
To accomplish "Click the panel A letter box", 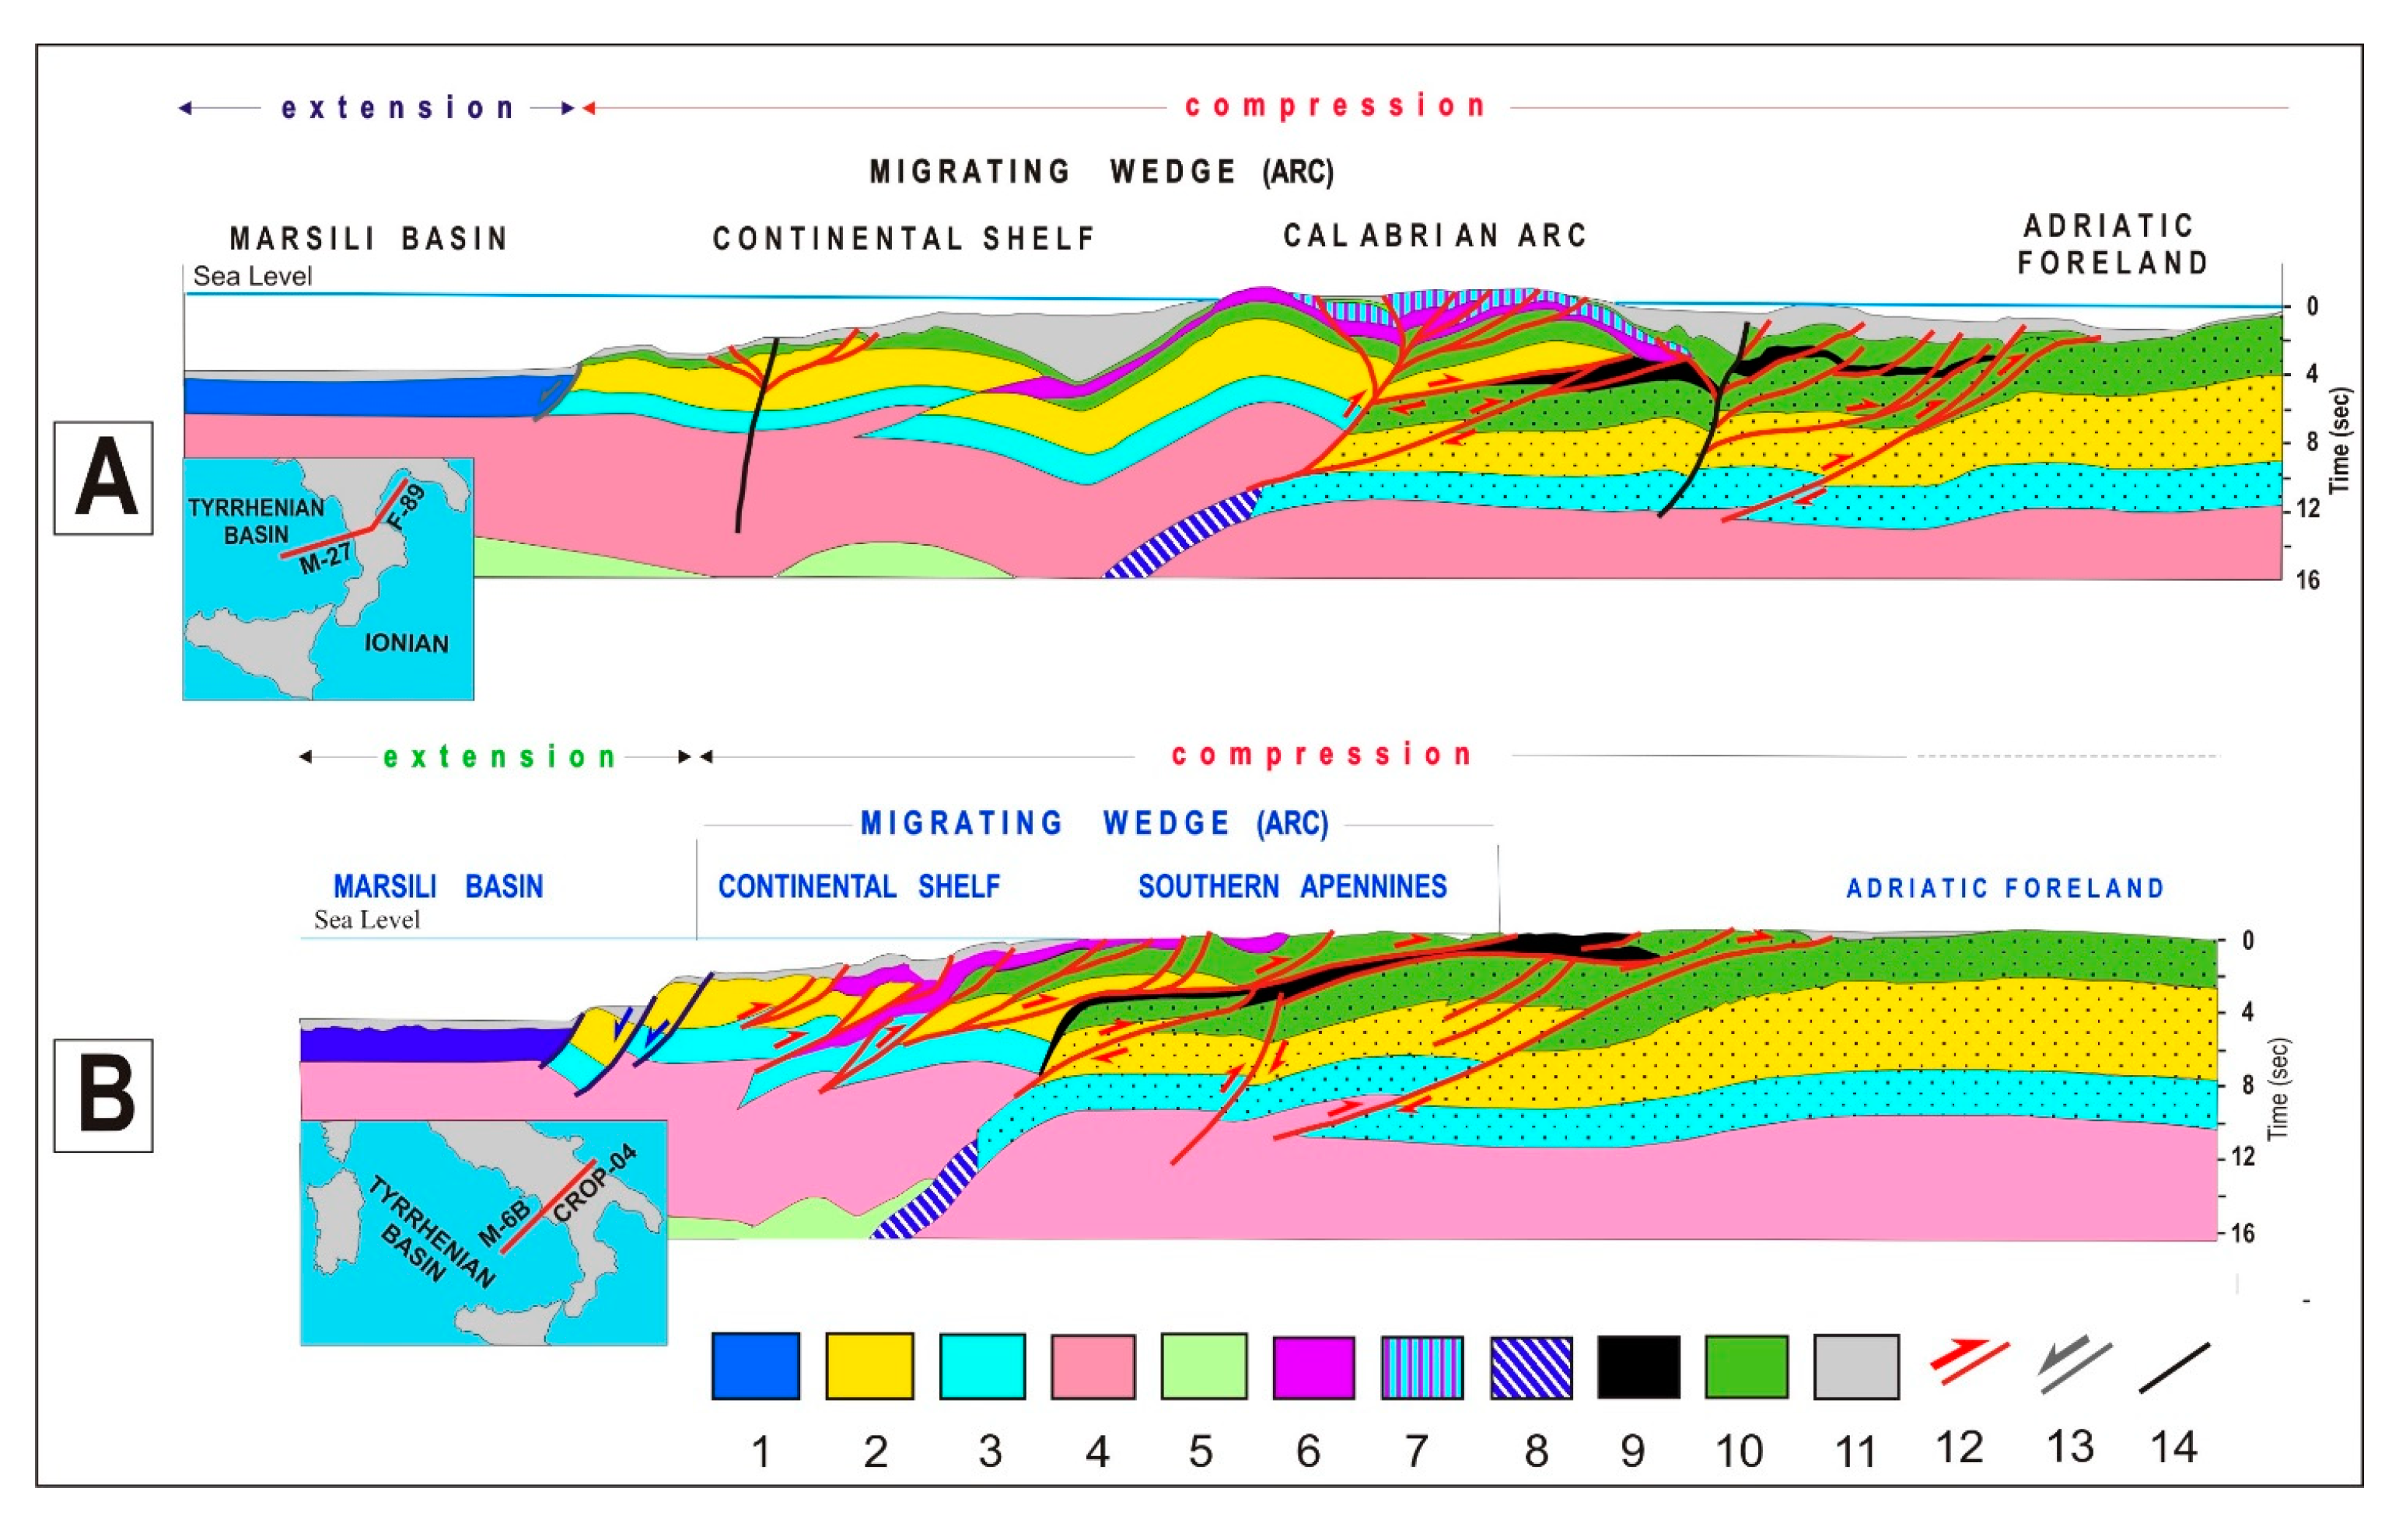I will click(103, 478).
